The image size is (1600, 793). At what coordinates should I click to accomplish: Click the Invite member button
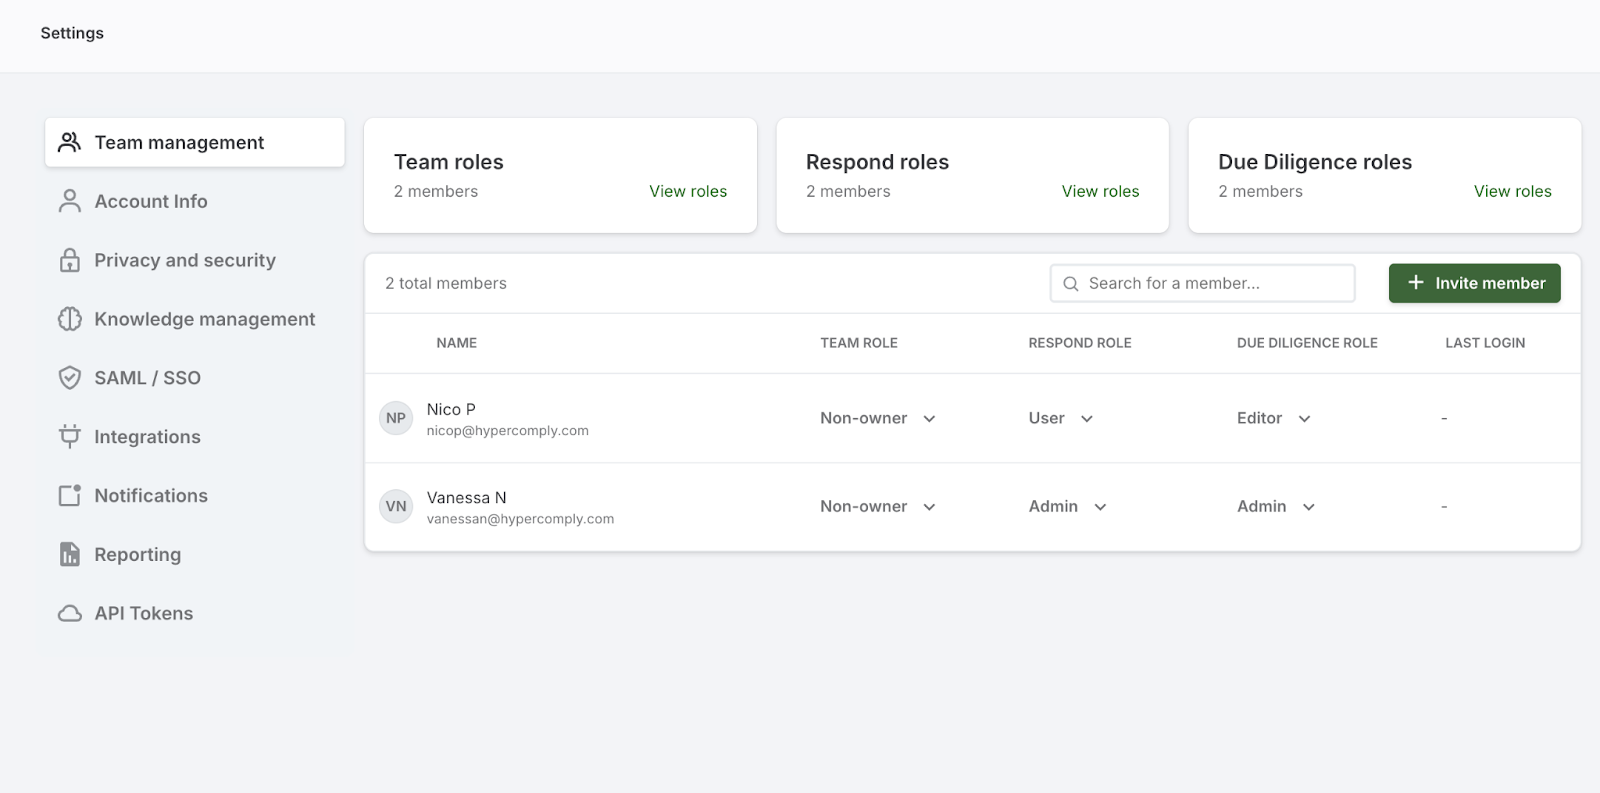click(1474, 283)
